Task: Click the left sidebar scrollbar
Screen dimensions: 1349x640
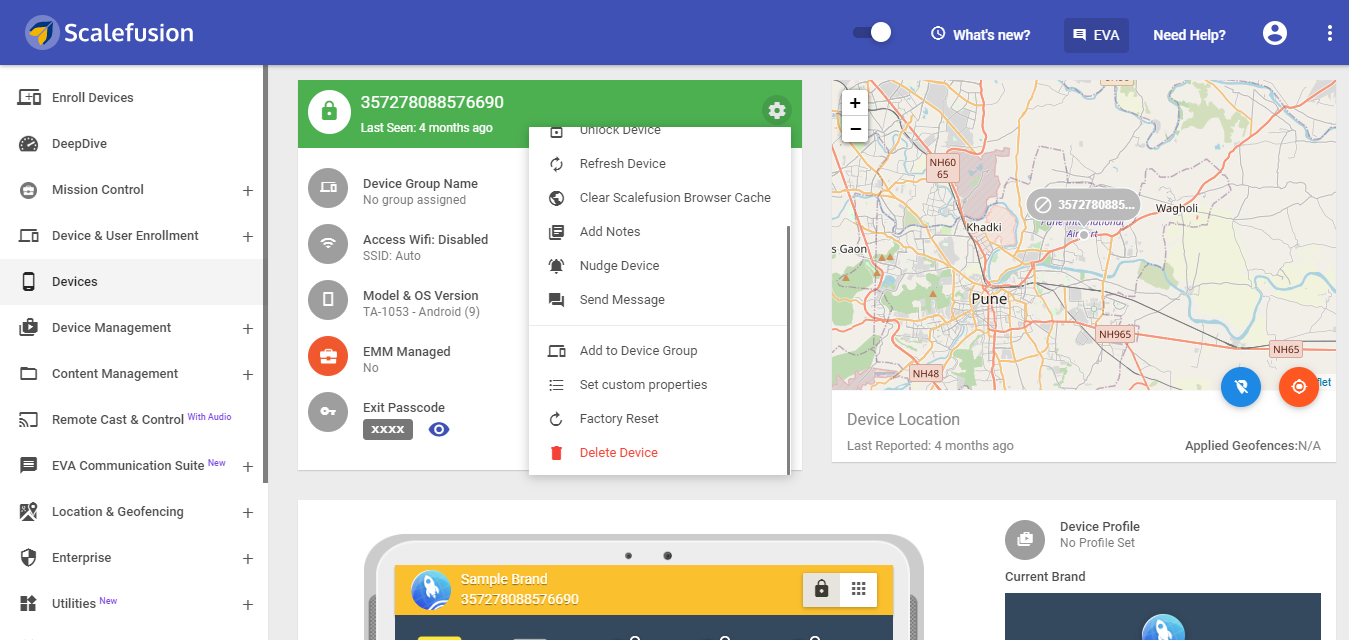Action: 266,274
